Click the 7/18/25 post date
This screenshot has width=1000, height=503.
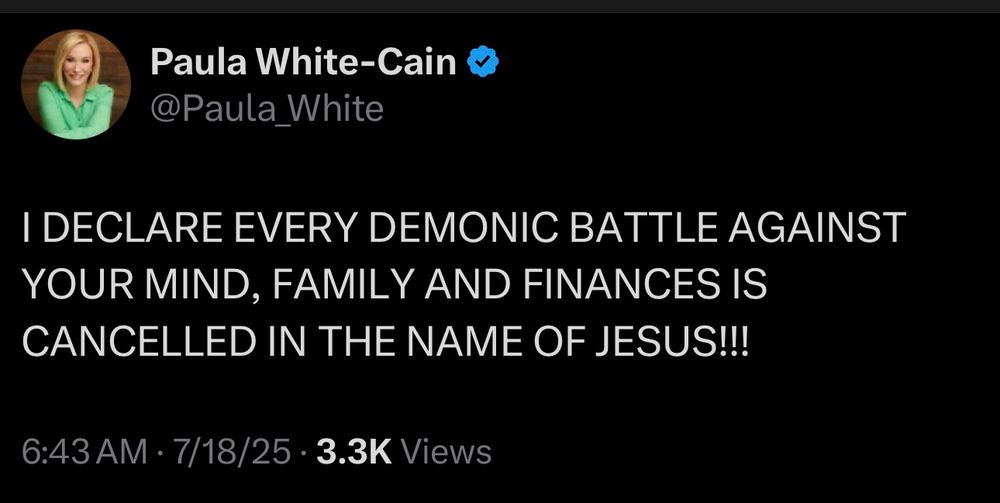coord(233,451)
